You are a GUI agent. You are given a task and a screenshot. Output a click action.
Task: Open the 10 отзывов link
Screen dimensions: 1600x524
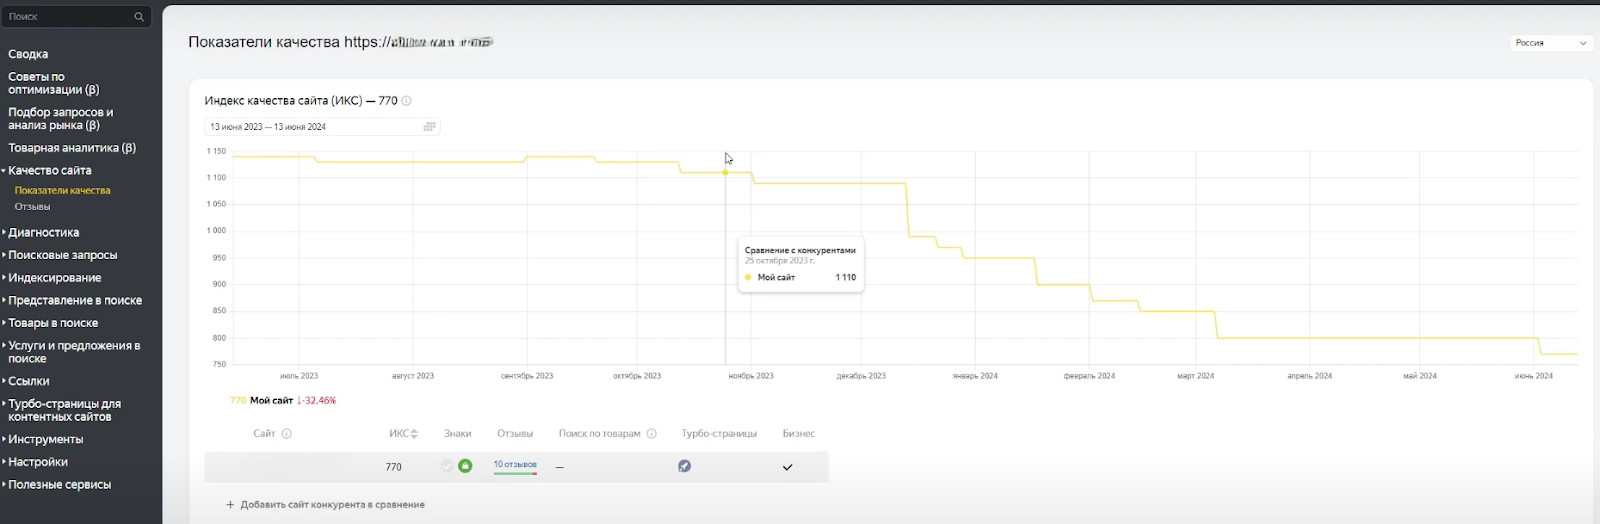coord(515,465)
